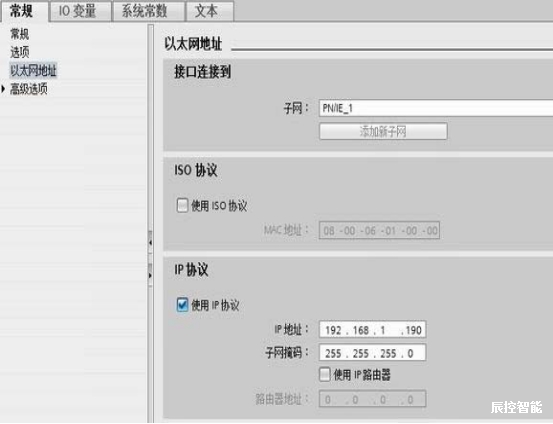553x424 pixels.
Task: Uncheck the 使用 IP 协议 checkbox
Action: point(182,305)
